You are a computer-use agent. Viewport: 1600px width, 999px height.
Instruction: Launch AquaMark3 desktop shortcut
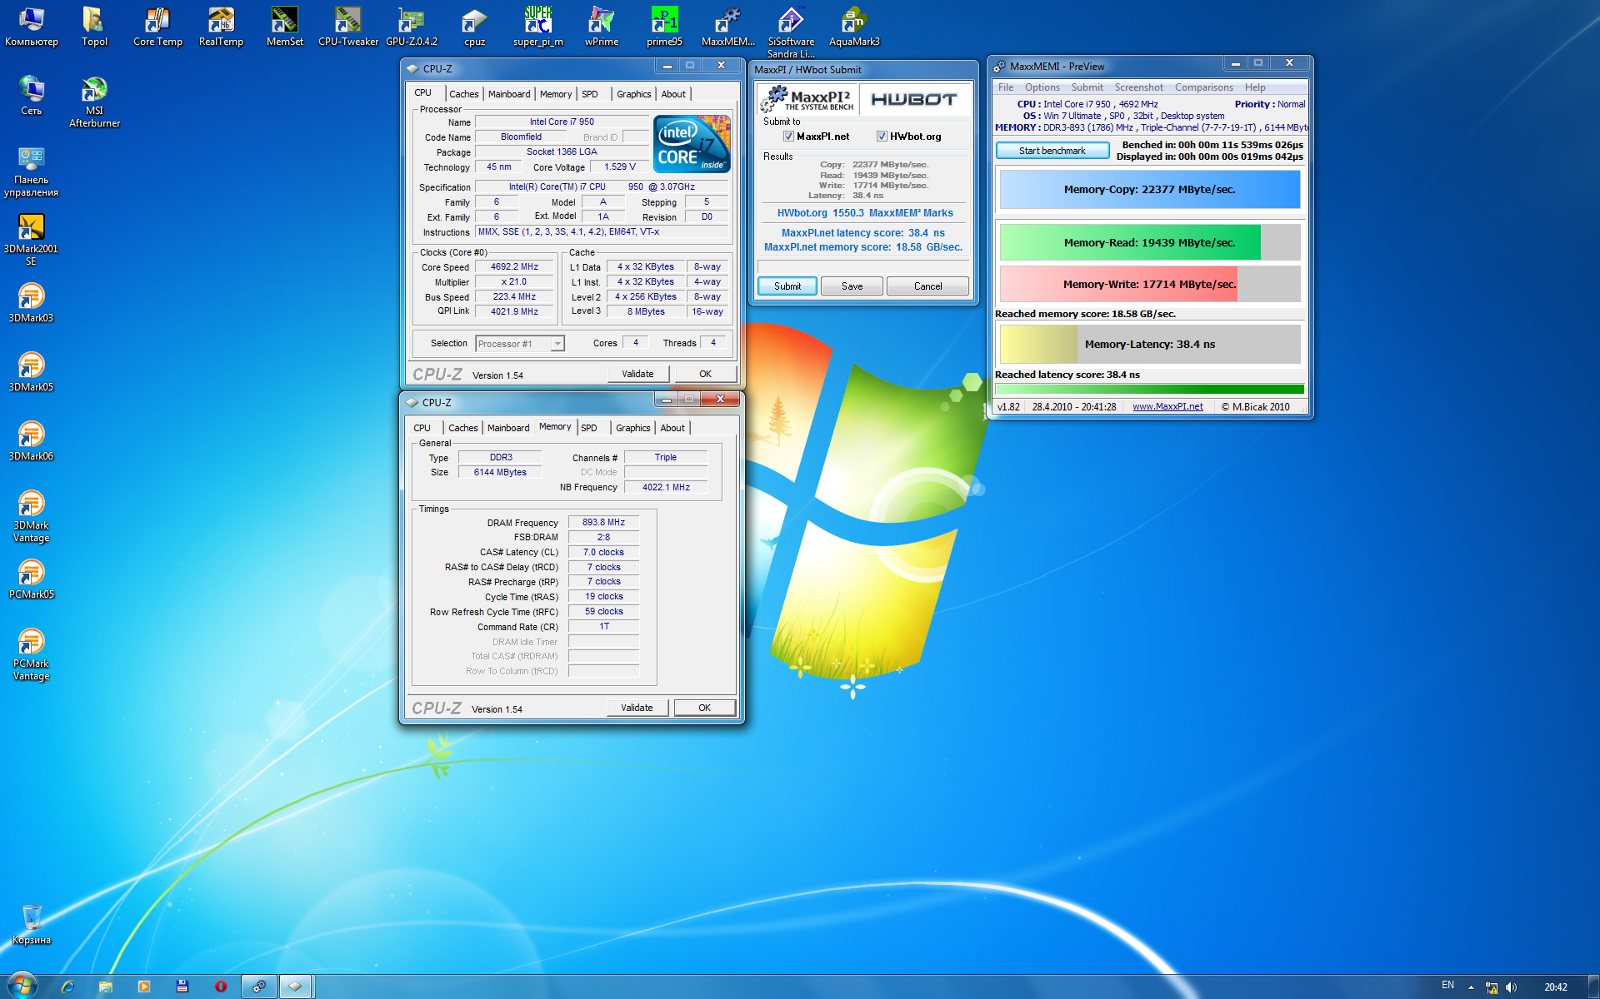[855, 27]
